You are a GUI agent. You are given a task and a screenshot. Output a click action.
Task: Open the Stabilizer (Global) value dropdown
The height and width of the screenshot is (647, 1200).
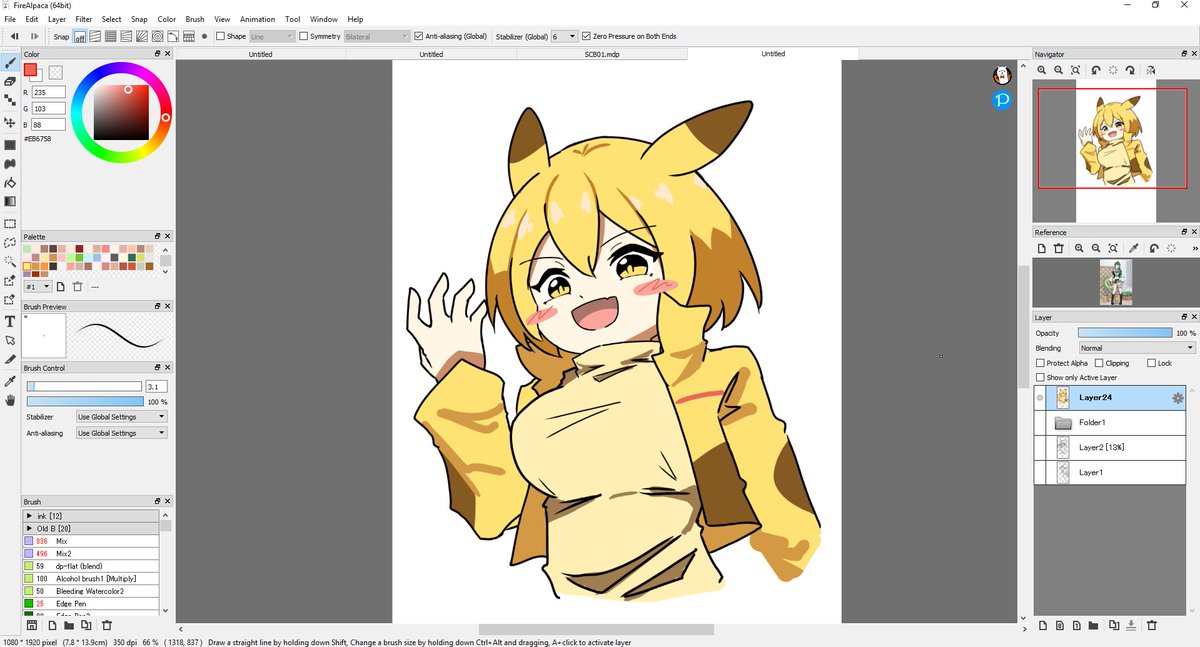[564, 36]
